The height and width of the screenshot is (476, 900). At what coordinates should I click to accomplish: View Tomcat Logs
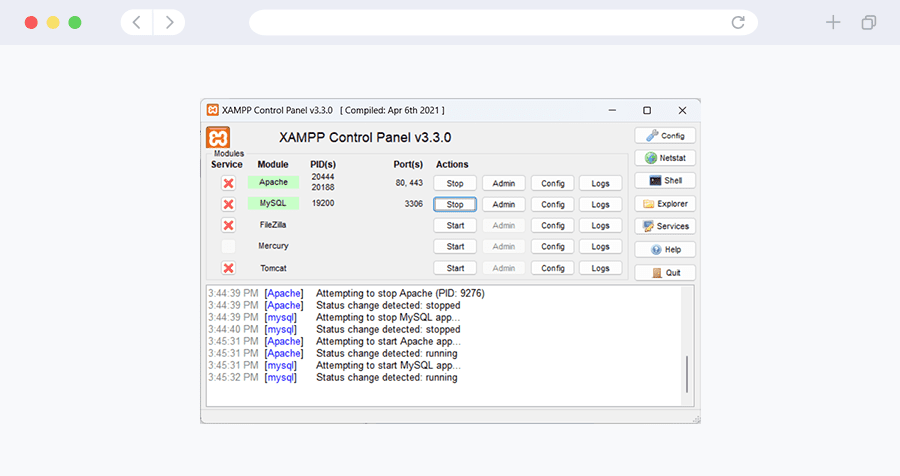600,268
